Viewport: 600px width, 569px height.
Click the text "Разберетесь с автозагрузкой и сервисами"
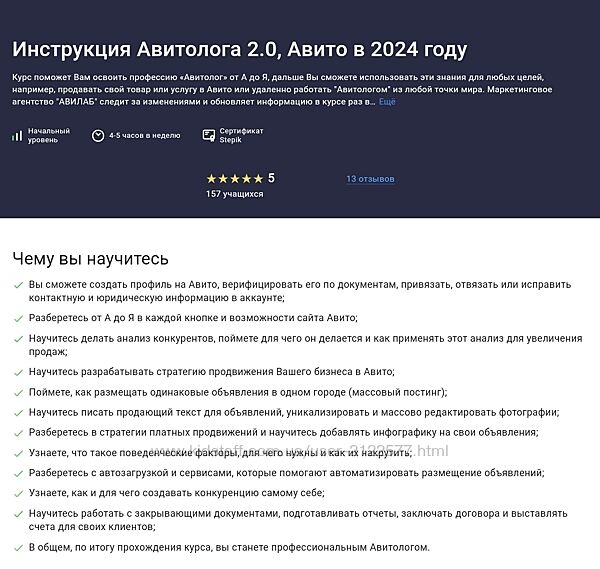click(x=130, y=473)
